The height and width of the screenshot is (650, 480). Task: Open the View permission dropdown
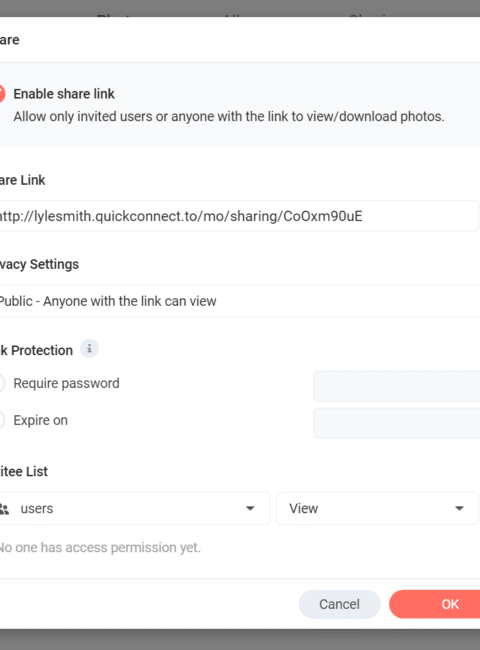click(x=377, y=508)
